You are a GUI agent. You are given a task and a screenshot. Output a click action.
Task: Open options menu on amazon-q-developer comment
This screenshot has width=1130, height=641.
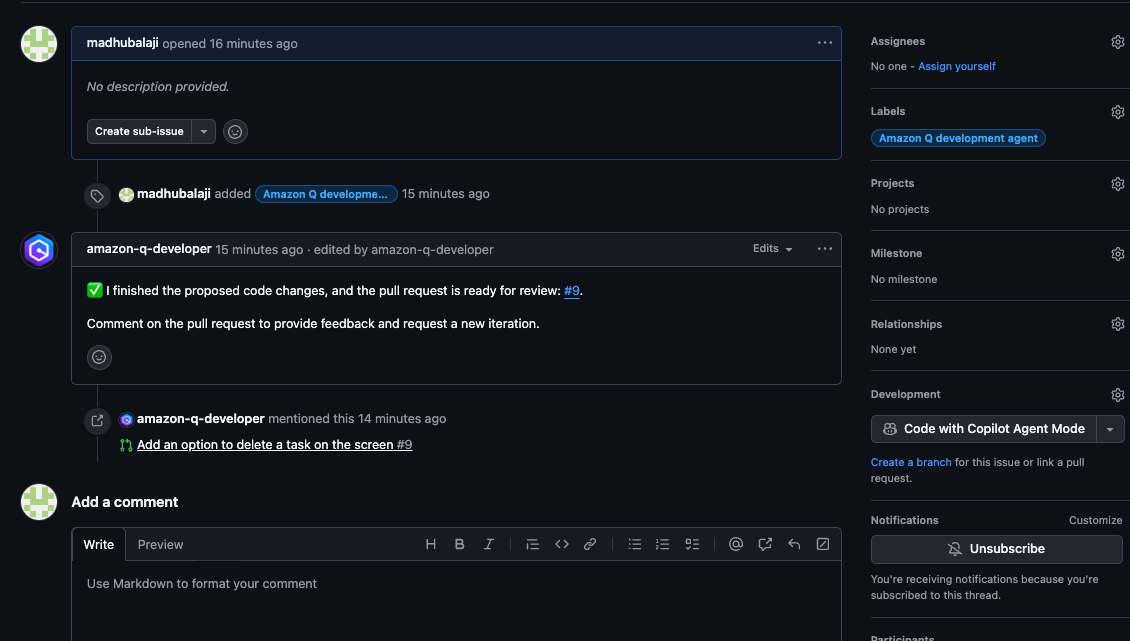(824, 249)
